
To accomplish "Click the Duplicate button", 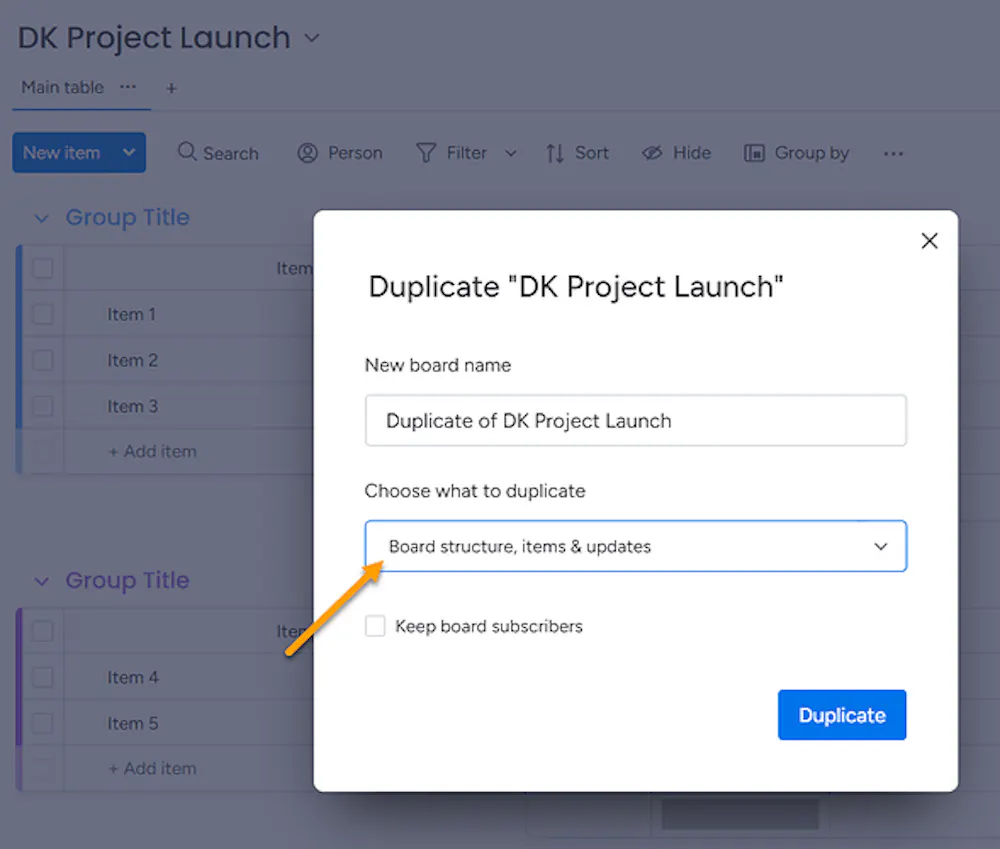I will click(842, 715).
